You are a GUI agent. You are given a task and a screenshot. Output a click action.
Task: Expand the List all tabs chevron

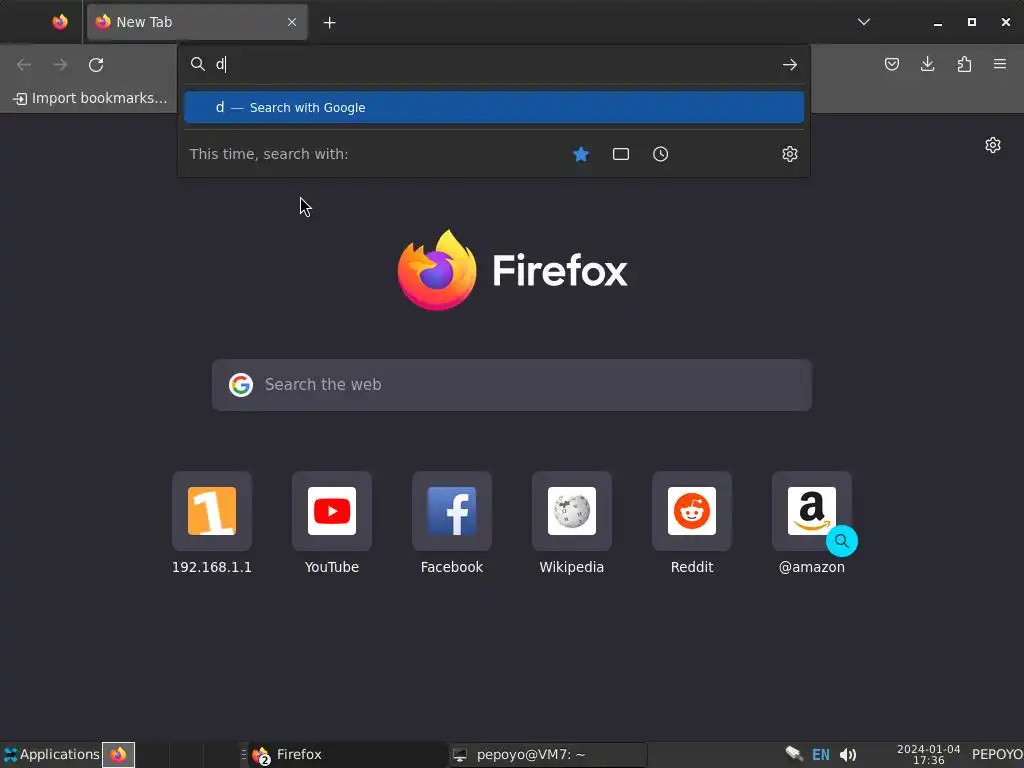tap(863, 22)
